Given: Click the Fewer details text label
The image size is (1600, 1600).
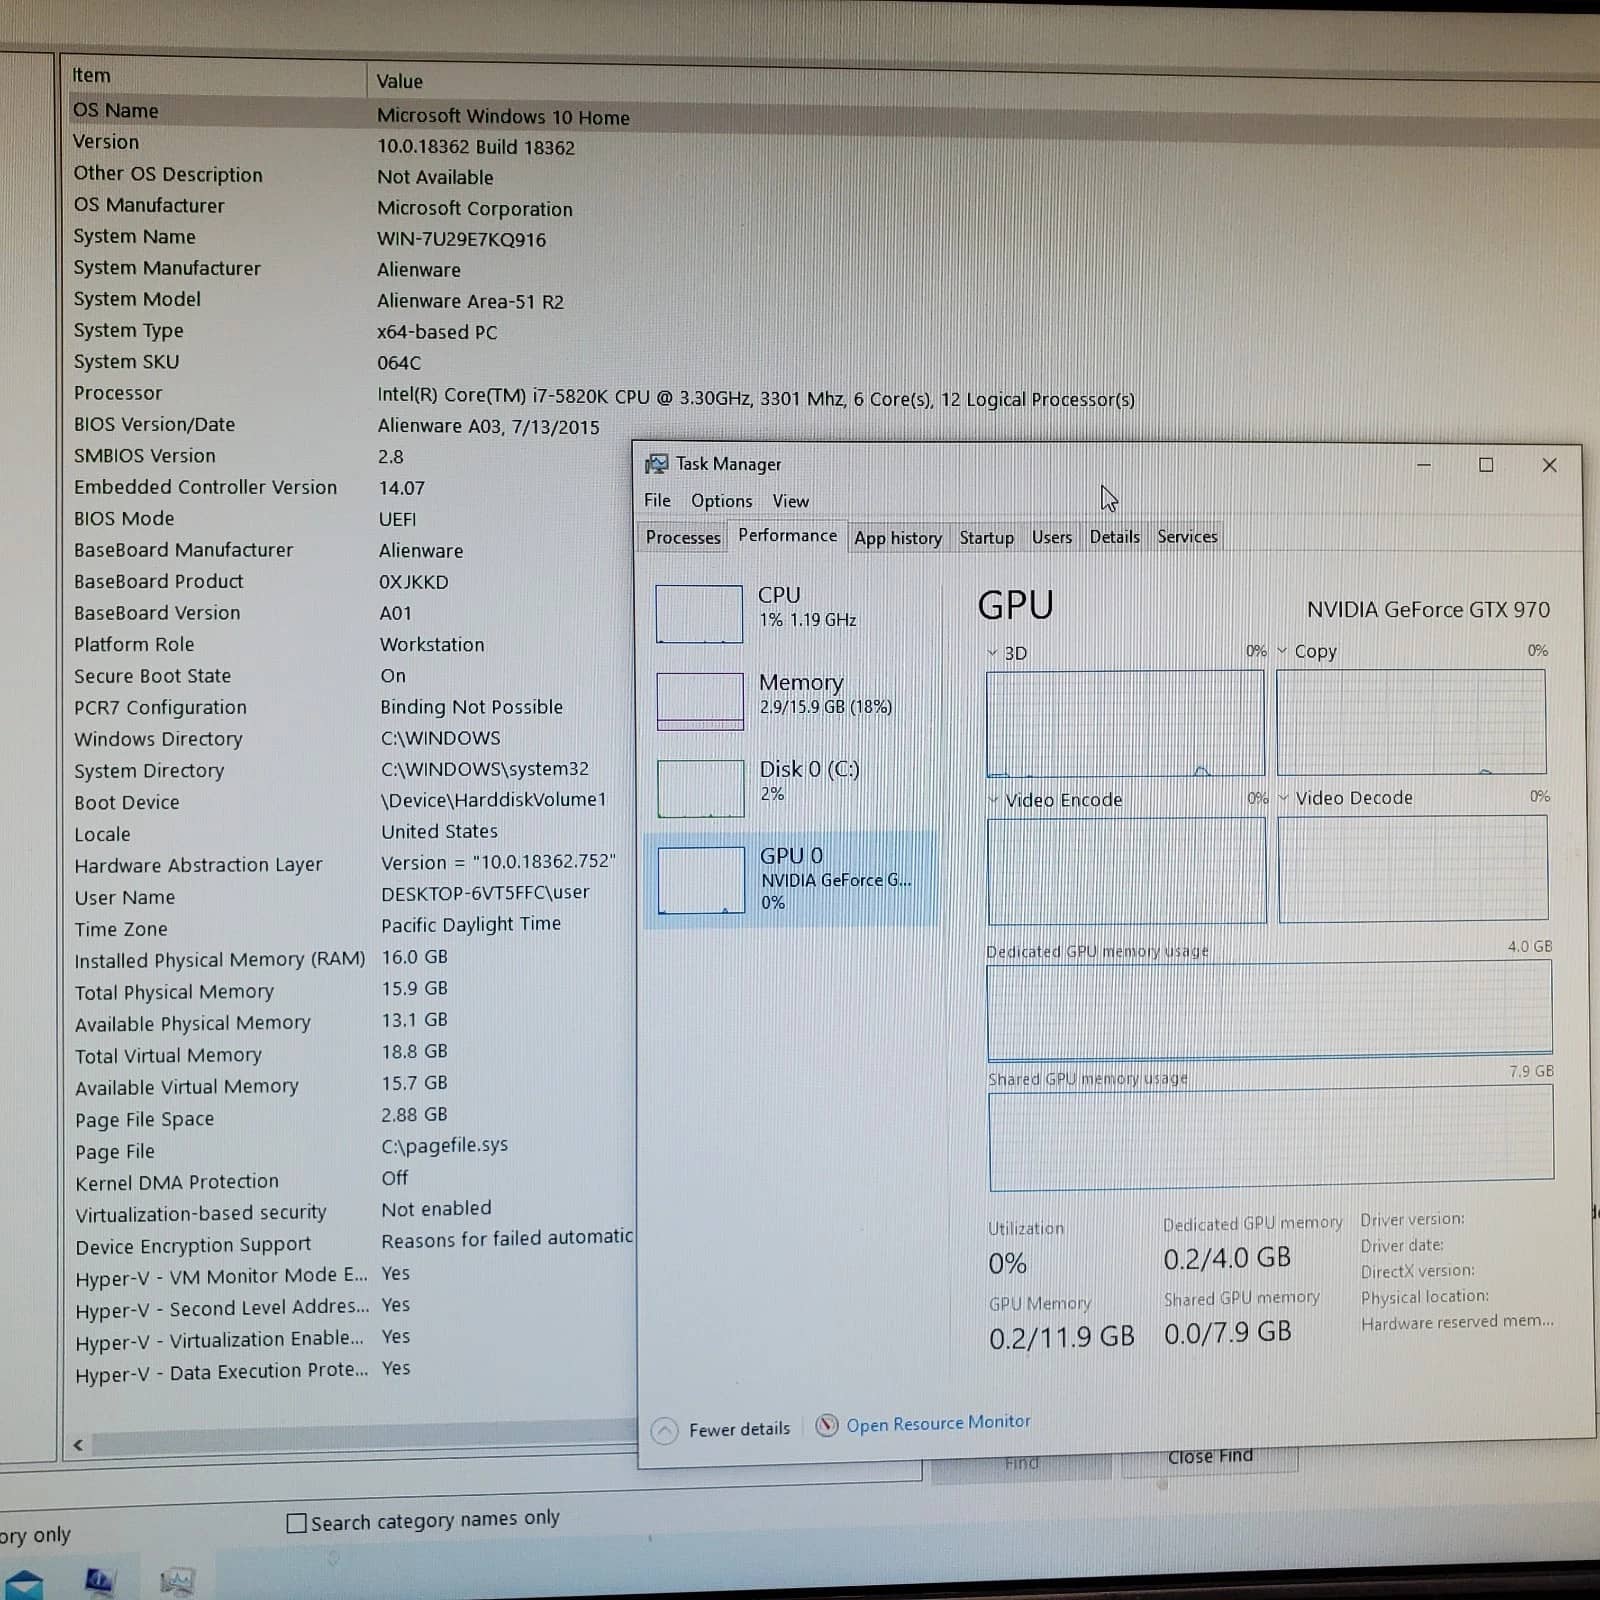Looking at the screenshot, I should click(739, 1429).
